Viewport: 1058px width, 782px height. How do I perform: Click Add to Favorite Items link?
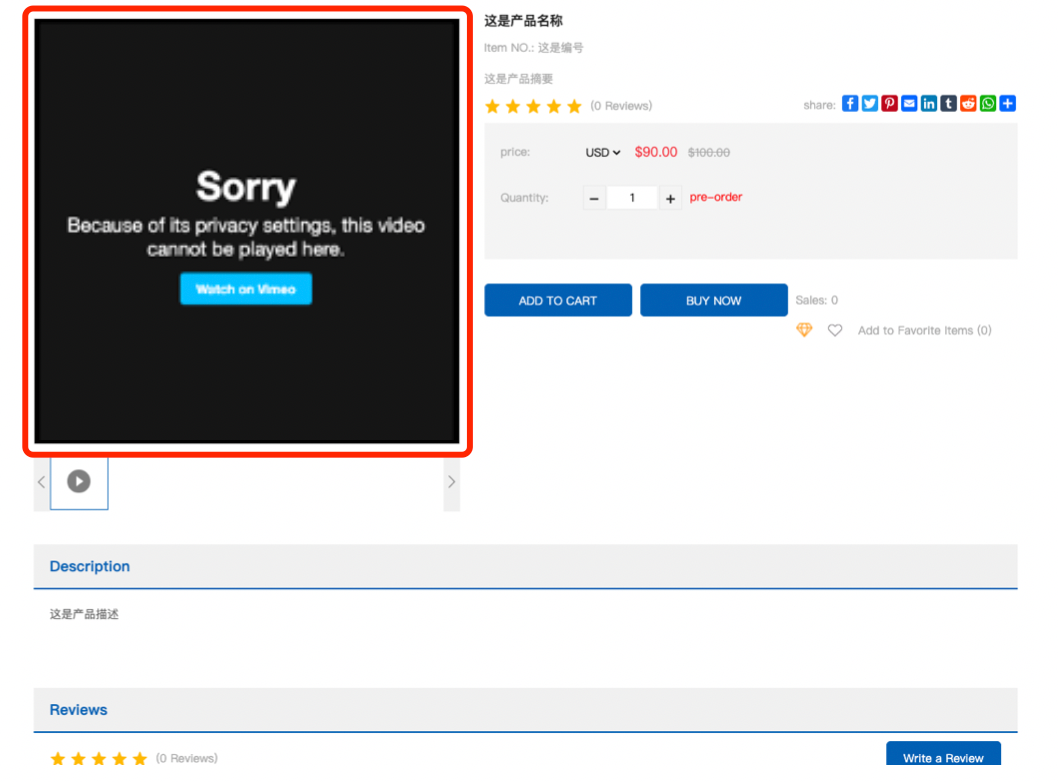click(x=924, y=330)
